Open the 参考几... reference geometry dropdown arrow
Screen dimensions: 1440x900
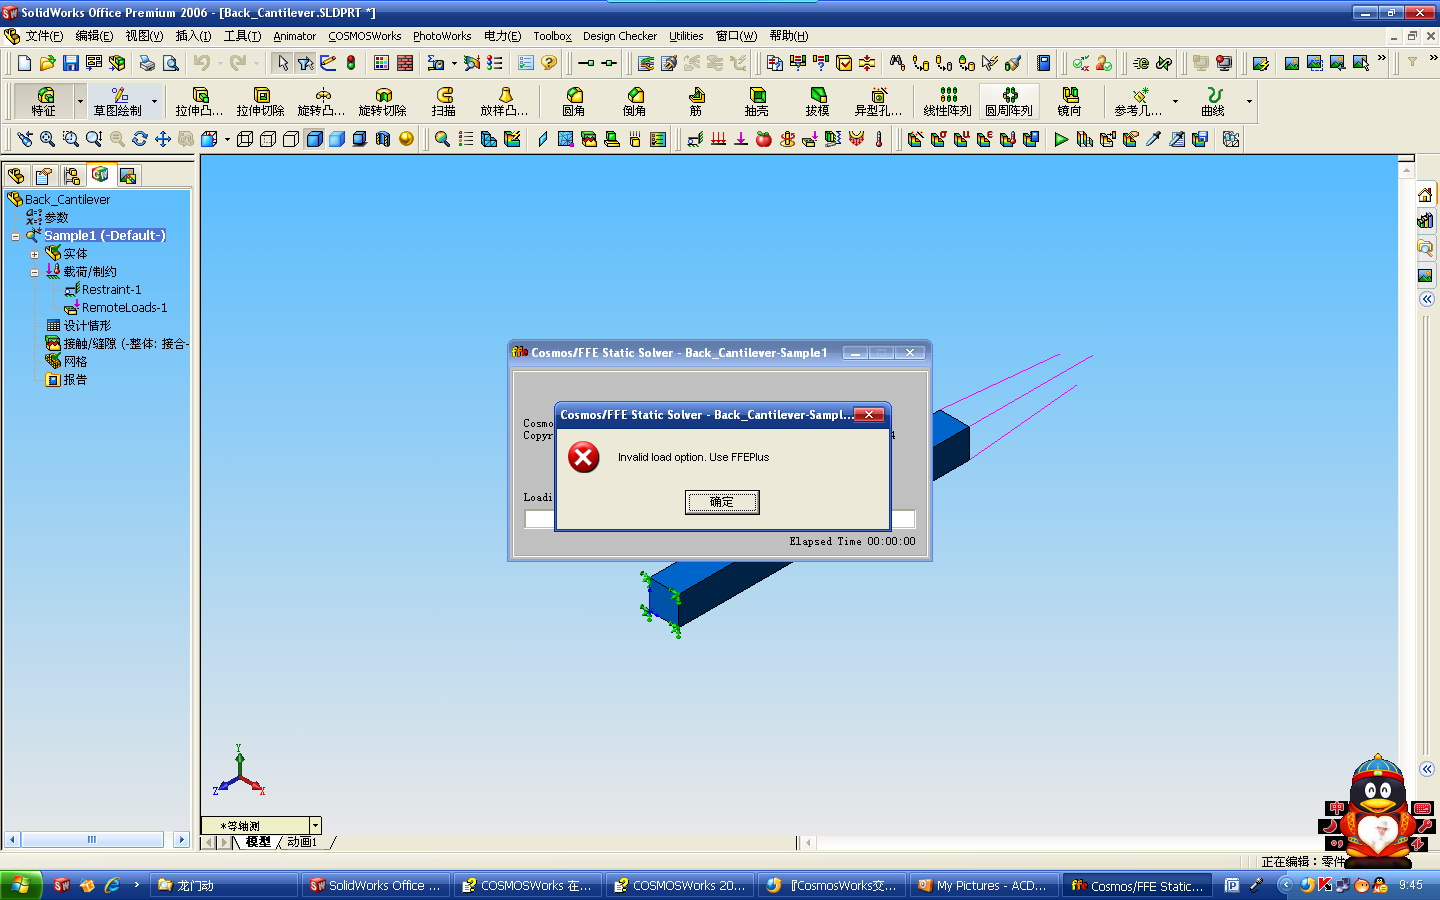(1175, 101)
